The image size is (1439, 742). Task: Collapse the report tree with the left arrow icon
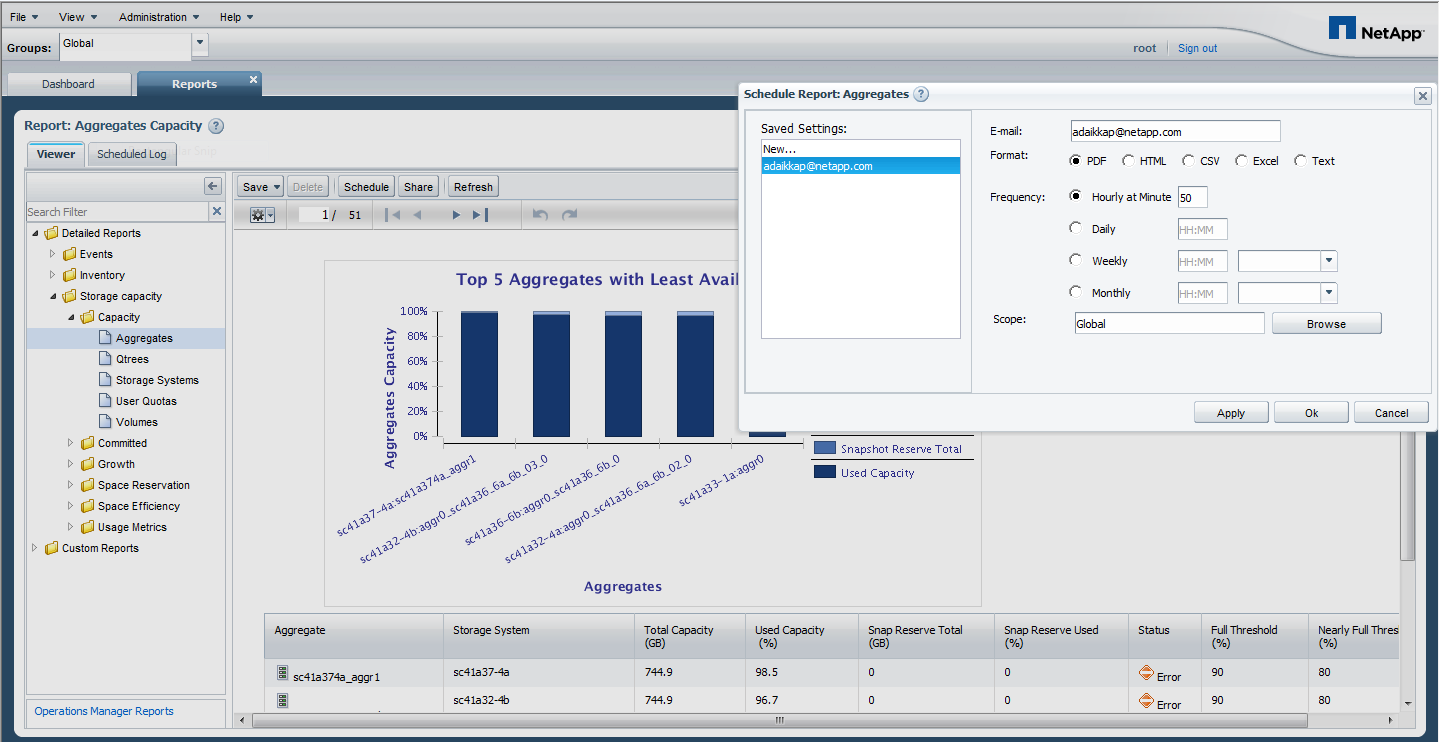(212, 186)
